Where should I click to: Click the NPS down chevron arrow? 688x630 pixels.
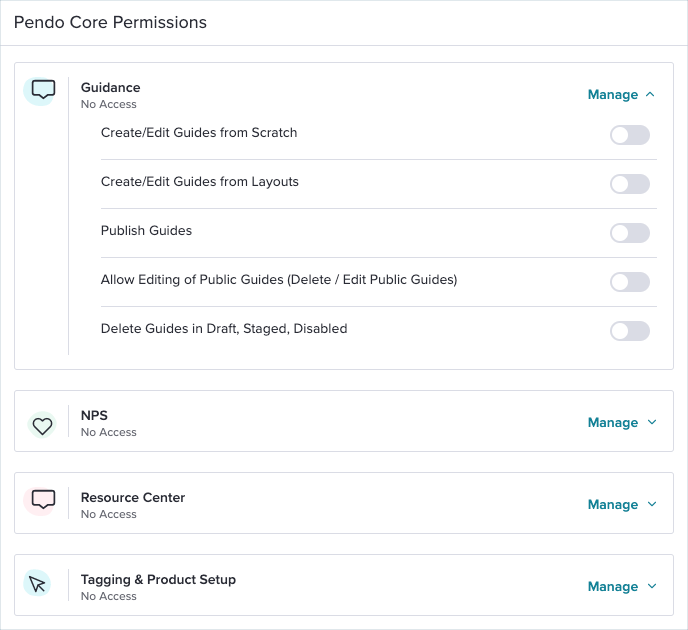tap(652, 422)
